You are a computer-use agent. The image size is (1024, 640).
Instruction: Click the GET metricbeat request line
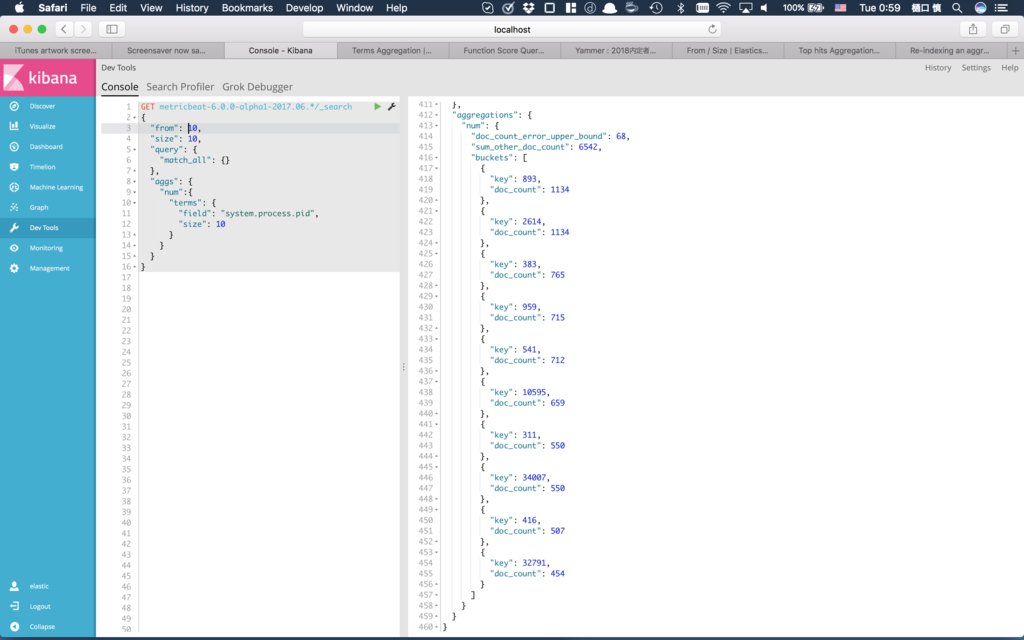[x=246, y=106]
